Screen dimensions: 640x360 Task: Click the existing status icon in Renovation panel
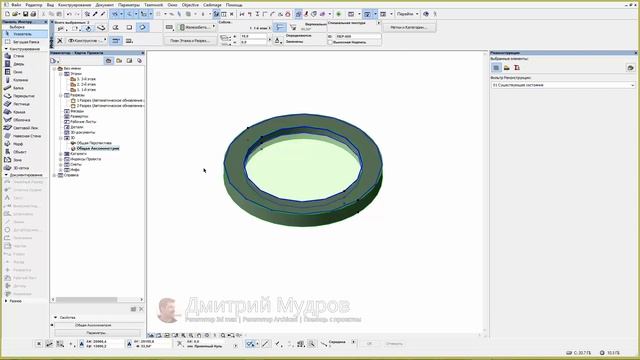[x=496, y=68]
